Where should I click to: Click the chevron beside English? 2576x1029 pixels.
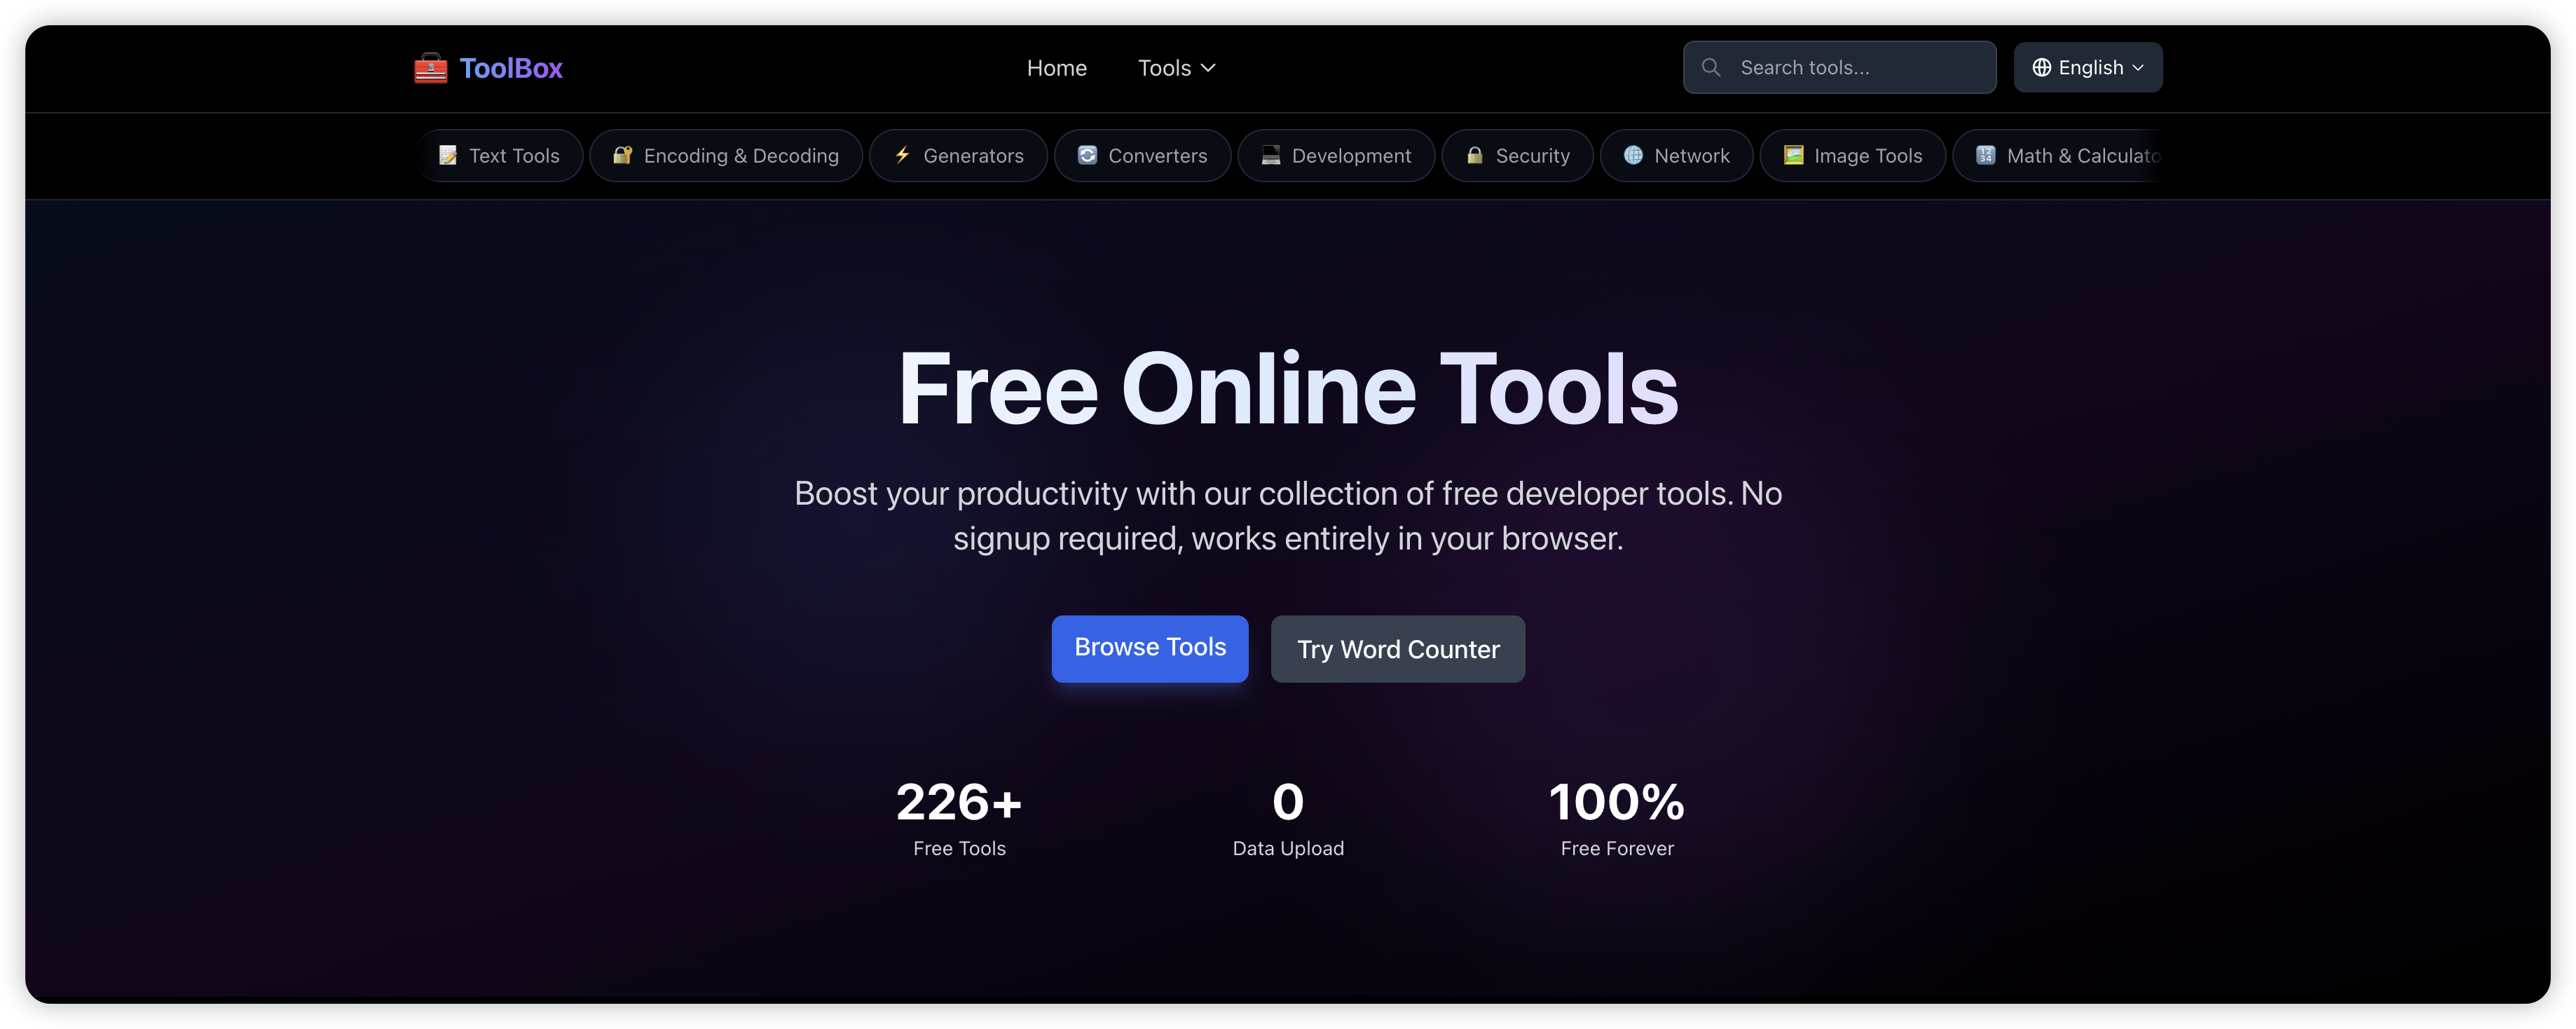click(2139, 67)
